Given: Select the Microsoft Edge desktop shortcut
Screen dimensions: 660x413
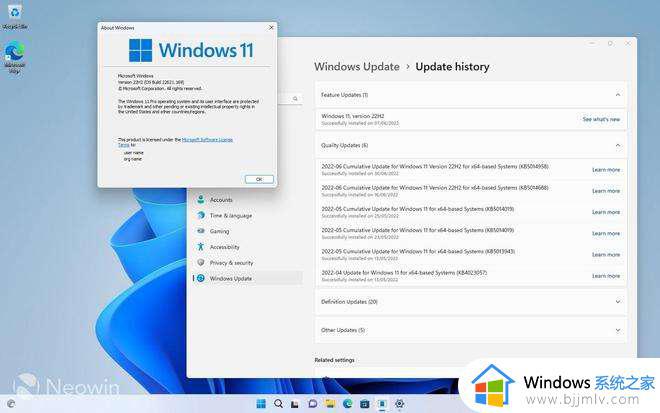Looking at the screenshot, I should pyautogui.click(x=15, y=56).
